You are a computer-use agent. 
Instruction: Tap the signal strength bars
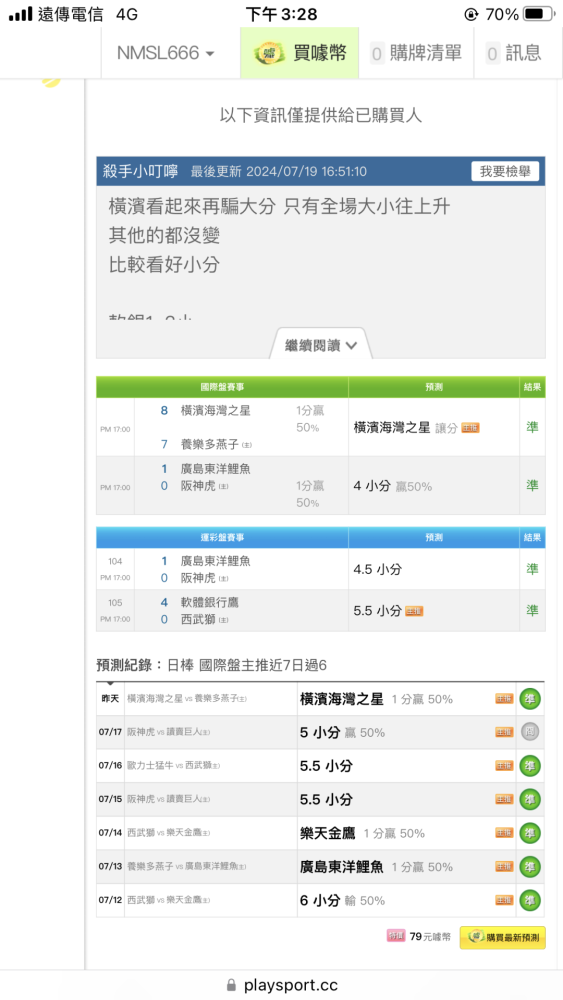point(20,14)
